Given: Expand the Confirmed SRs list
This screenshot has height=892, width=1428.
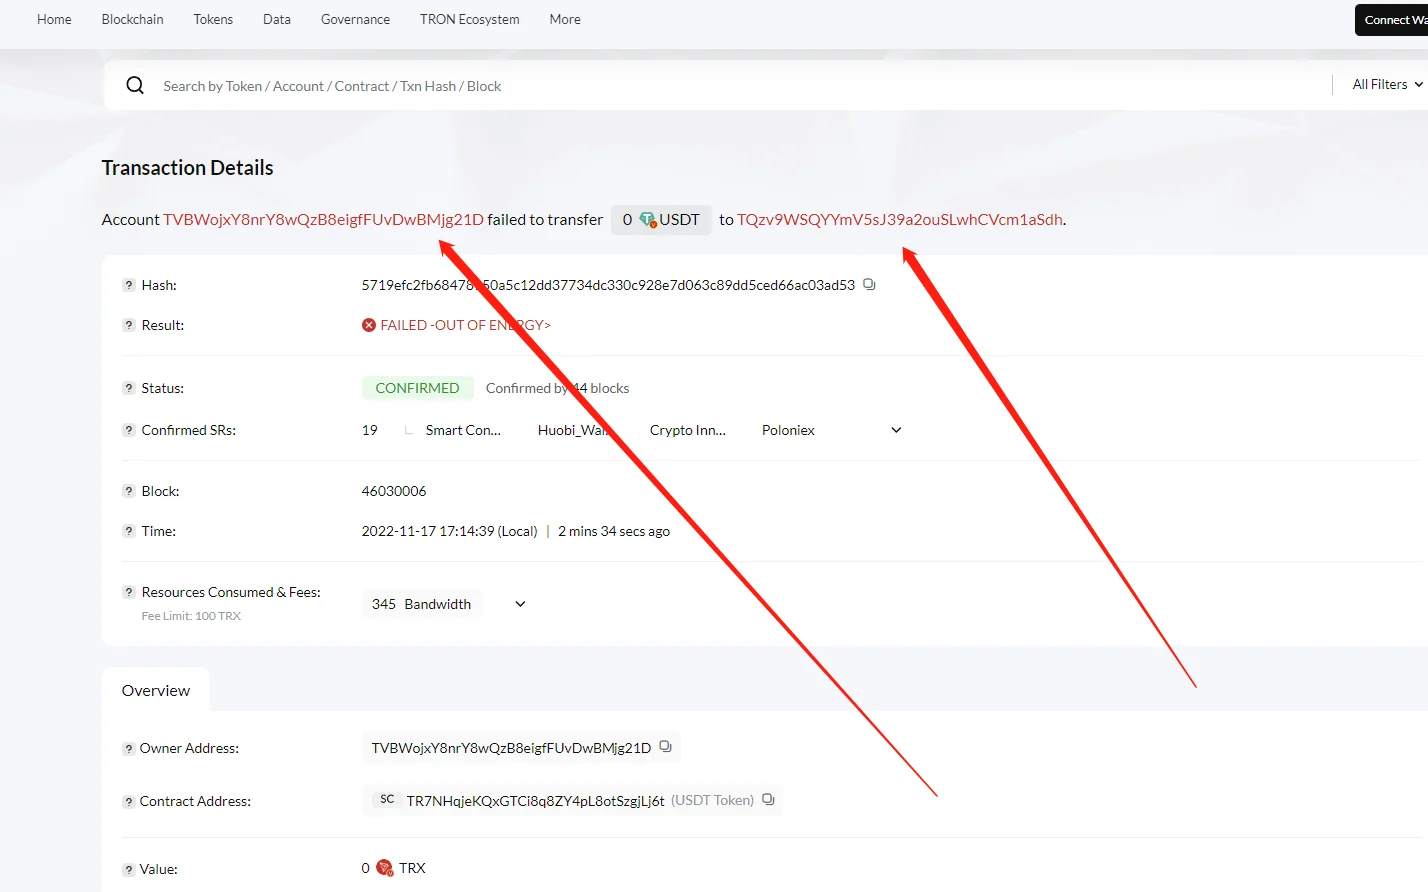Looking at the screenshot, I should tap(896, 430).
